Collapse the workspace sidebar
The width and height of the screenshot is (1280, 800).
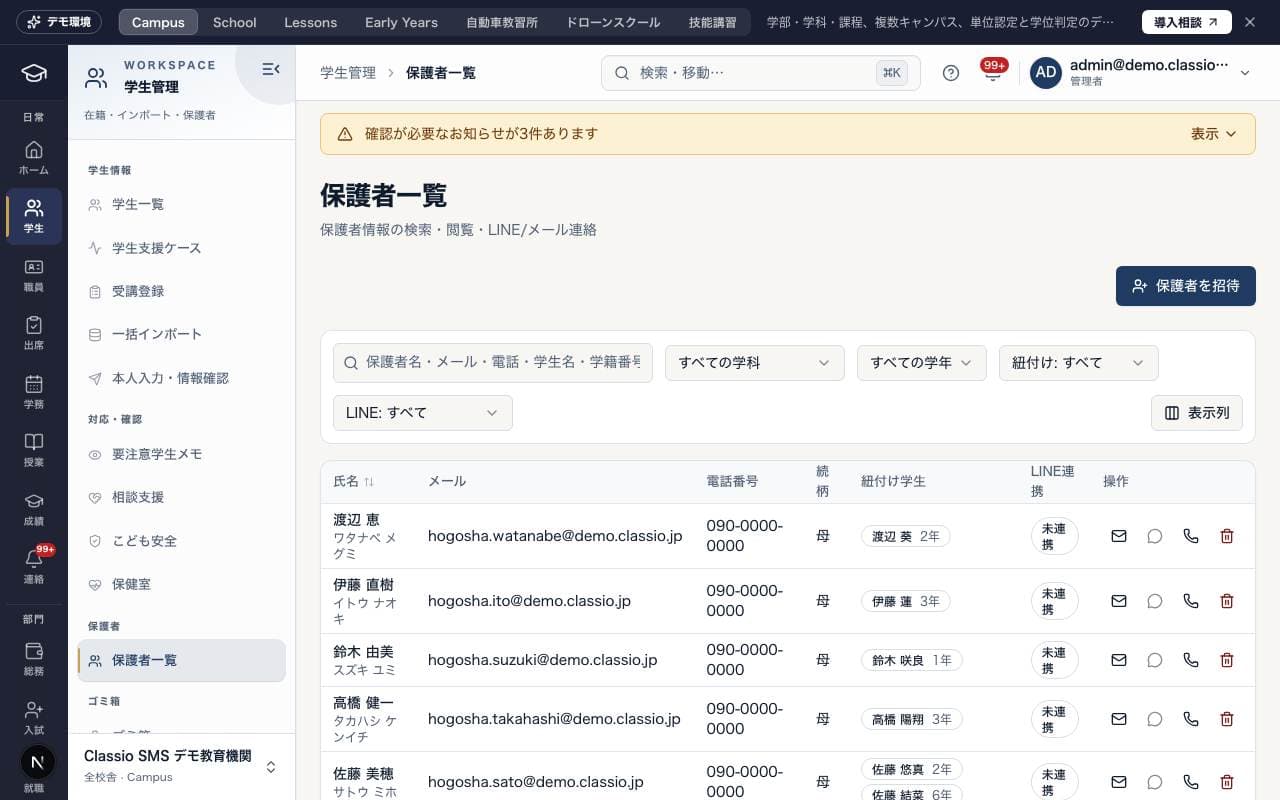[x=270, y=69]
